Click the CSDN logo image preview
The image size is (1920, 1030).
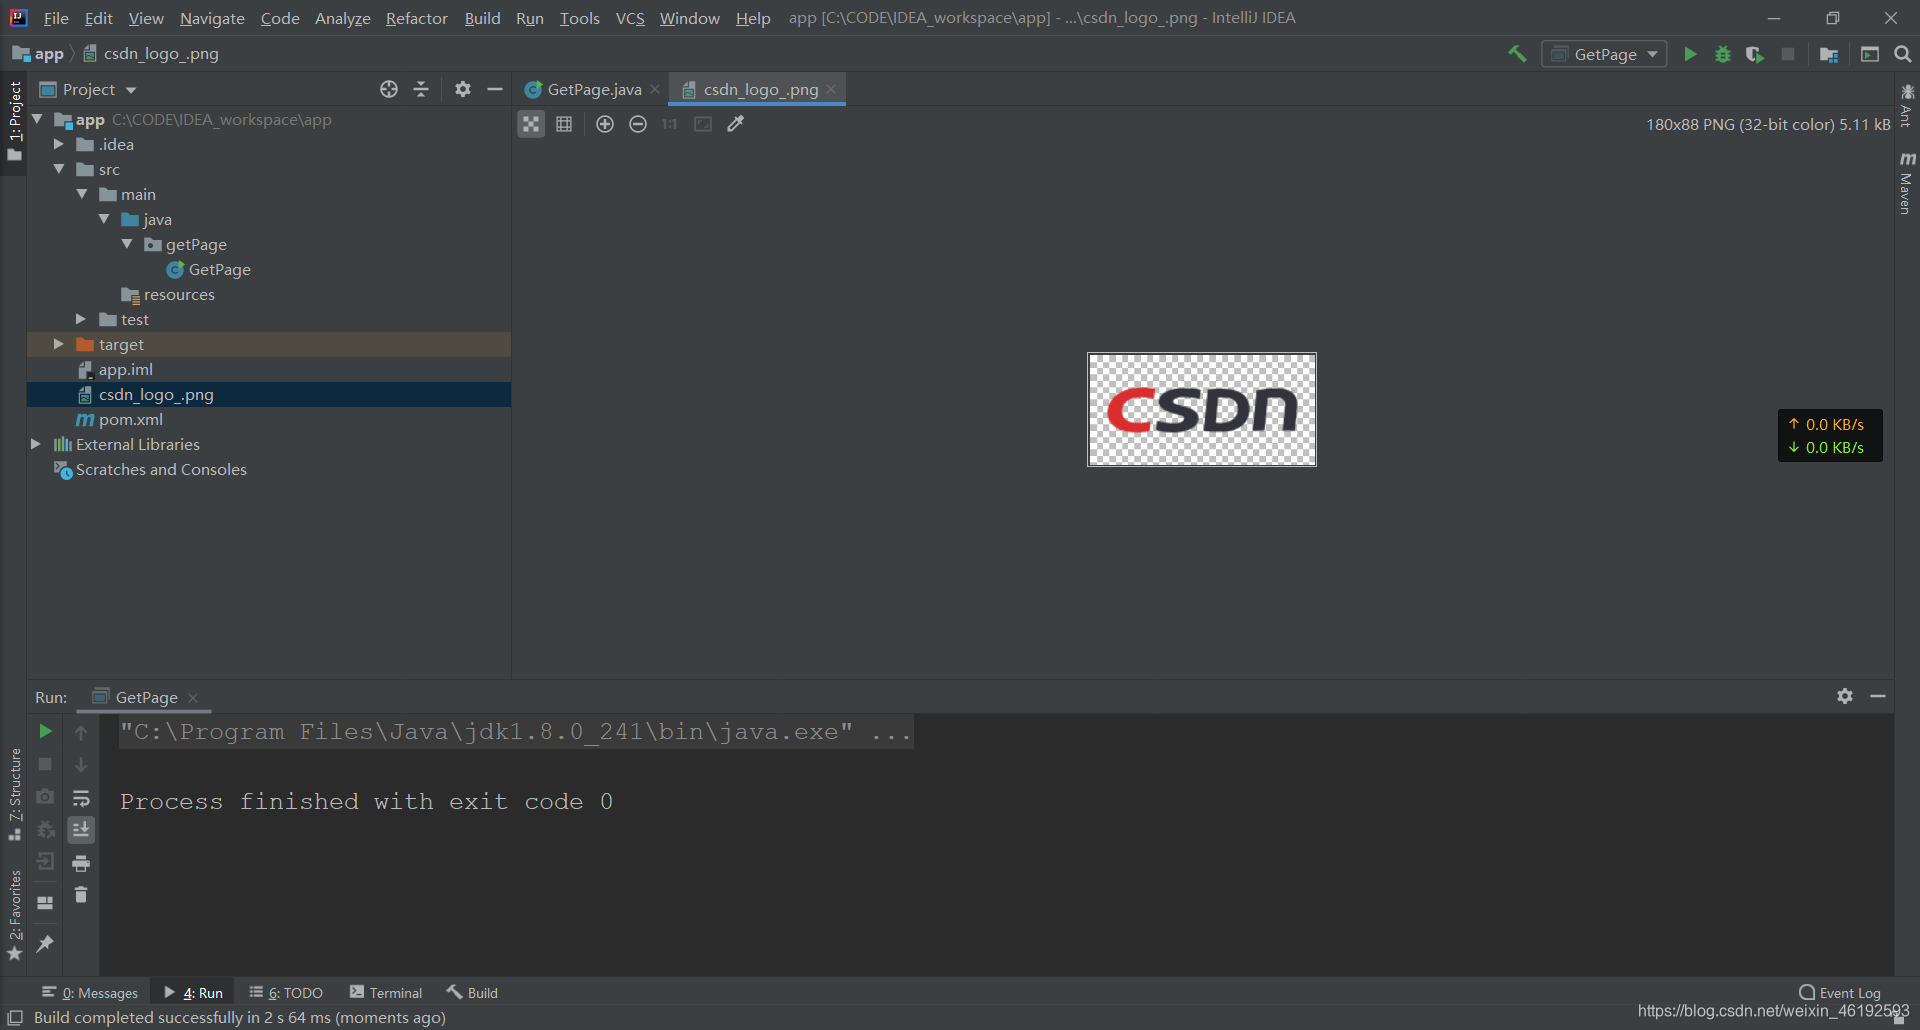pyautogui.click(x=1202, y=409)
